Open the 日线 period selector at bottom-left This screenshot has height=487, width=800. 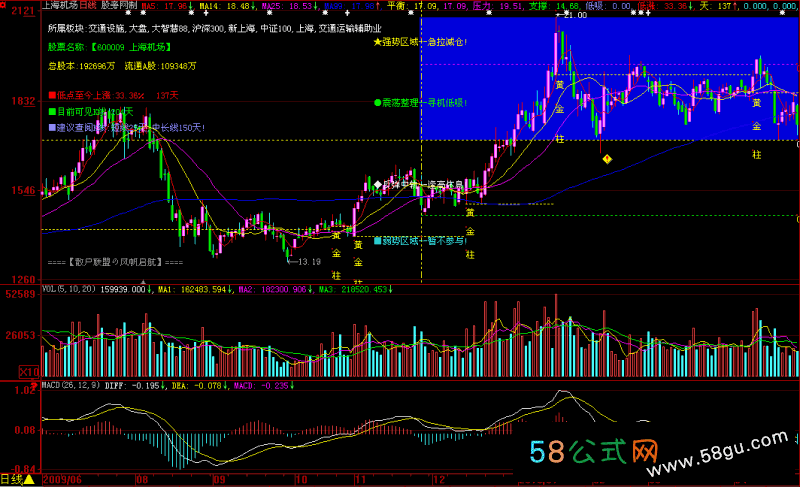pos(11,479)
